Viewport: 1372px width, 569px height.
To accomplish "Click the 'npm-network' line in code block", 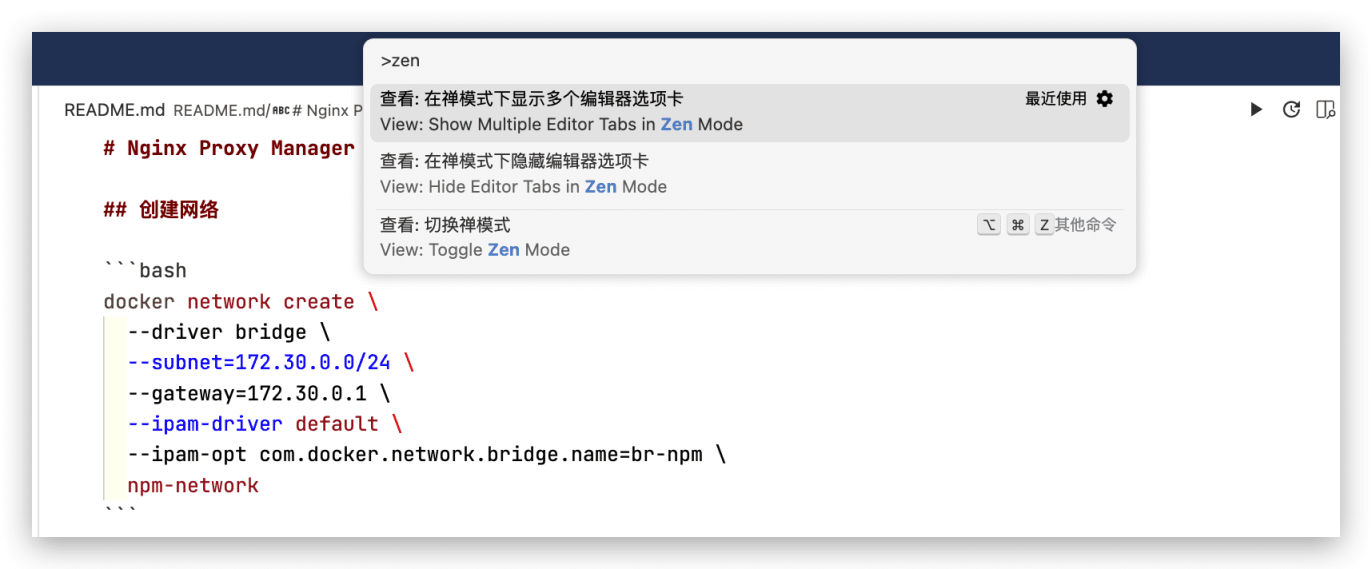I will tap(193, 486).
